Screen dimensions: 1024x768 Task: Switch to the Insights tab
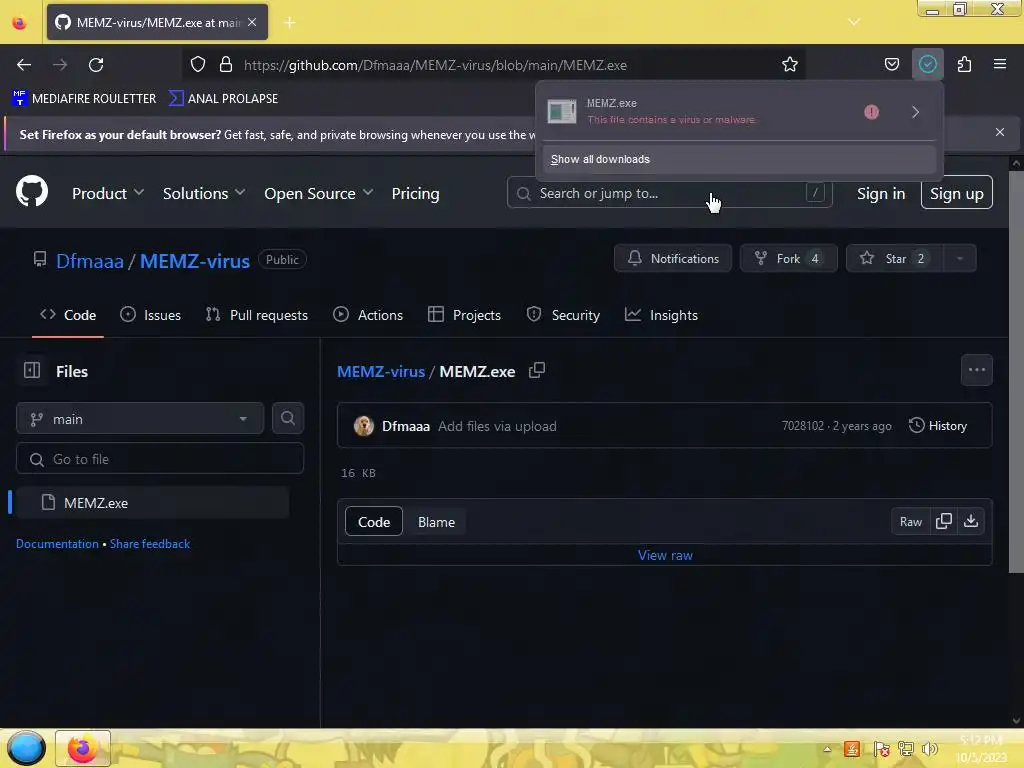coord(661,315)
